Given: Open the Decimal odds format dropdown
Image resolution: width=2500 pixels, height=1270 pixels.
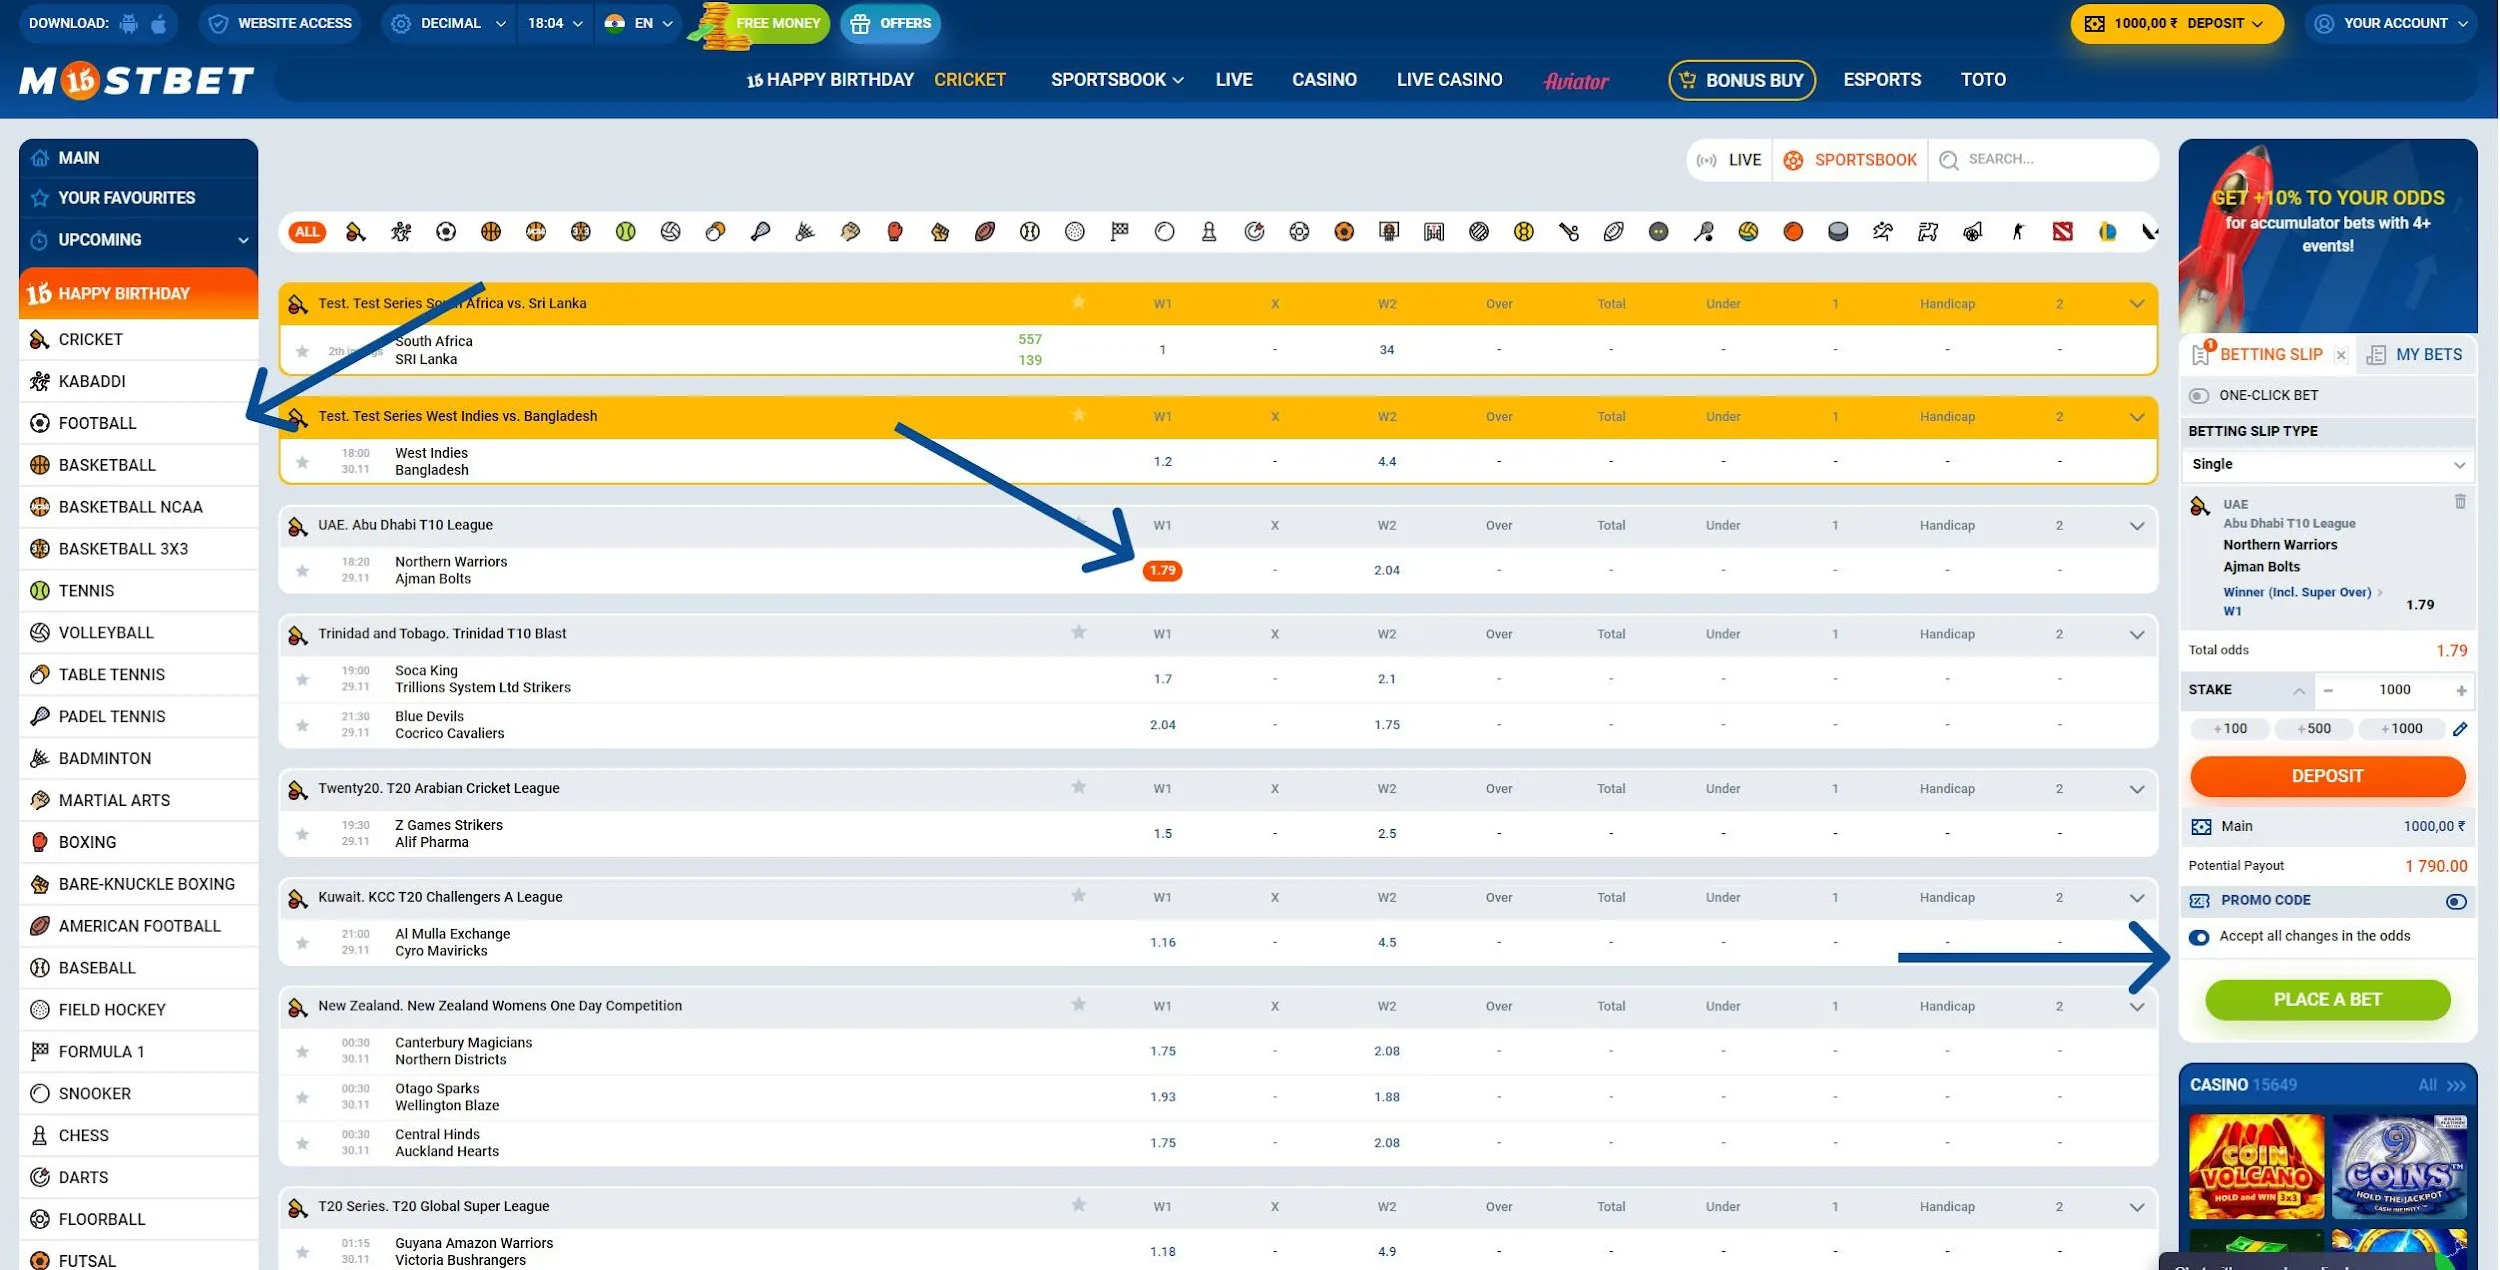Looking at the screenshot, I should click(x=449, y=23).
